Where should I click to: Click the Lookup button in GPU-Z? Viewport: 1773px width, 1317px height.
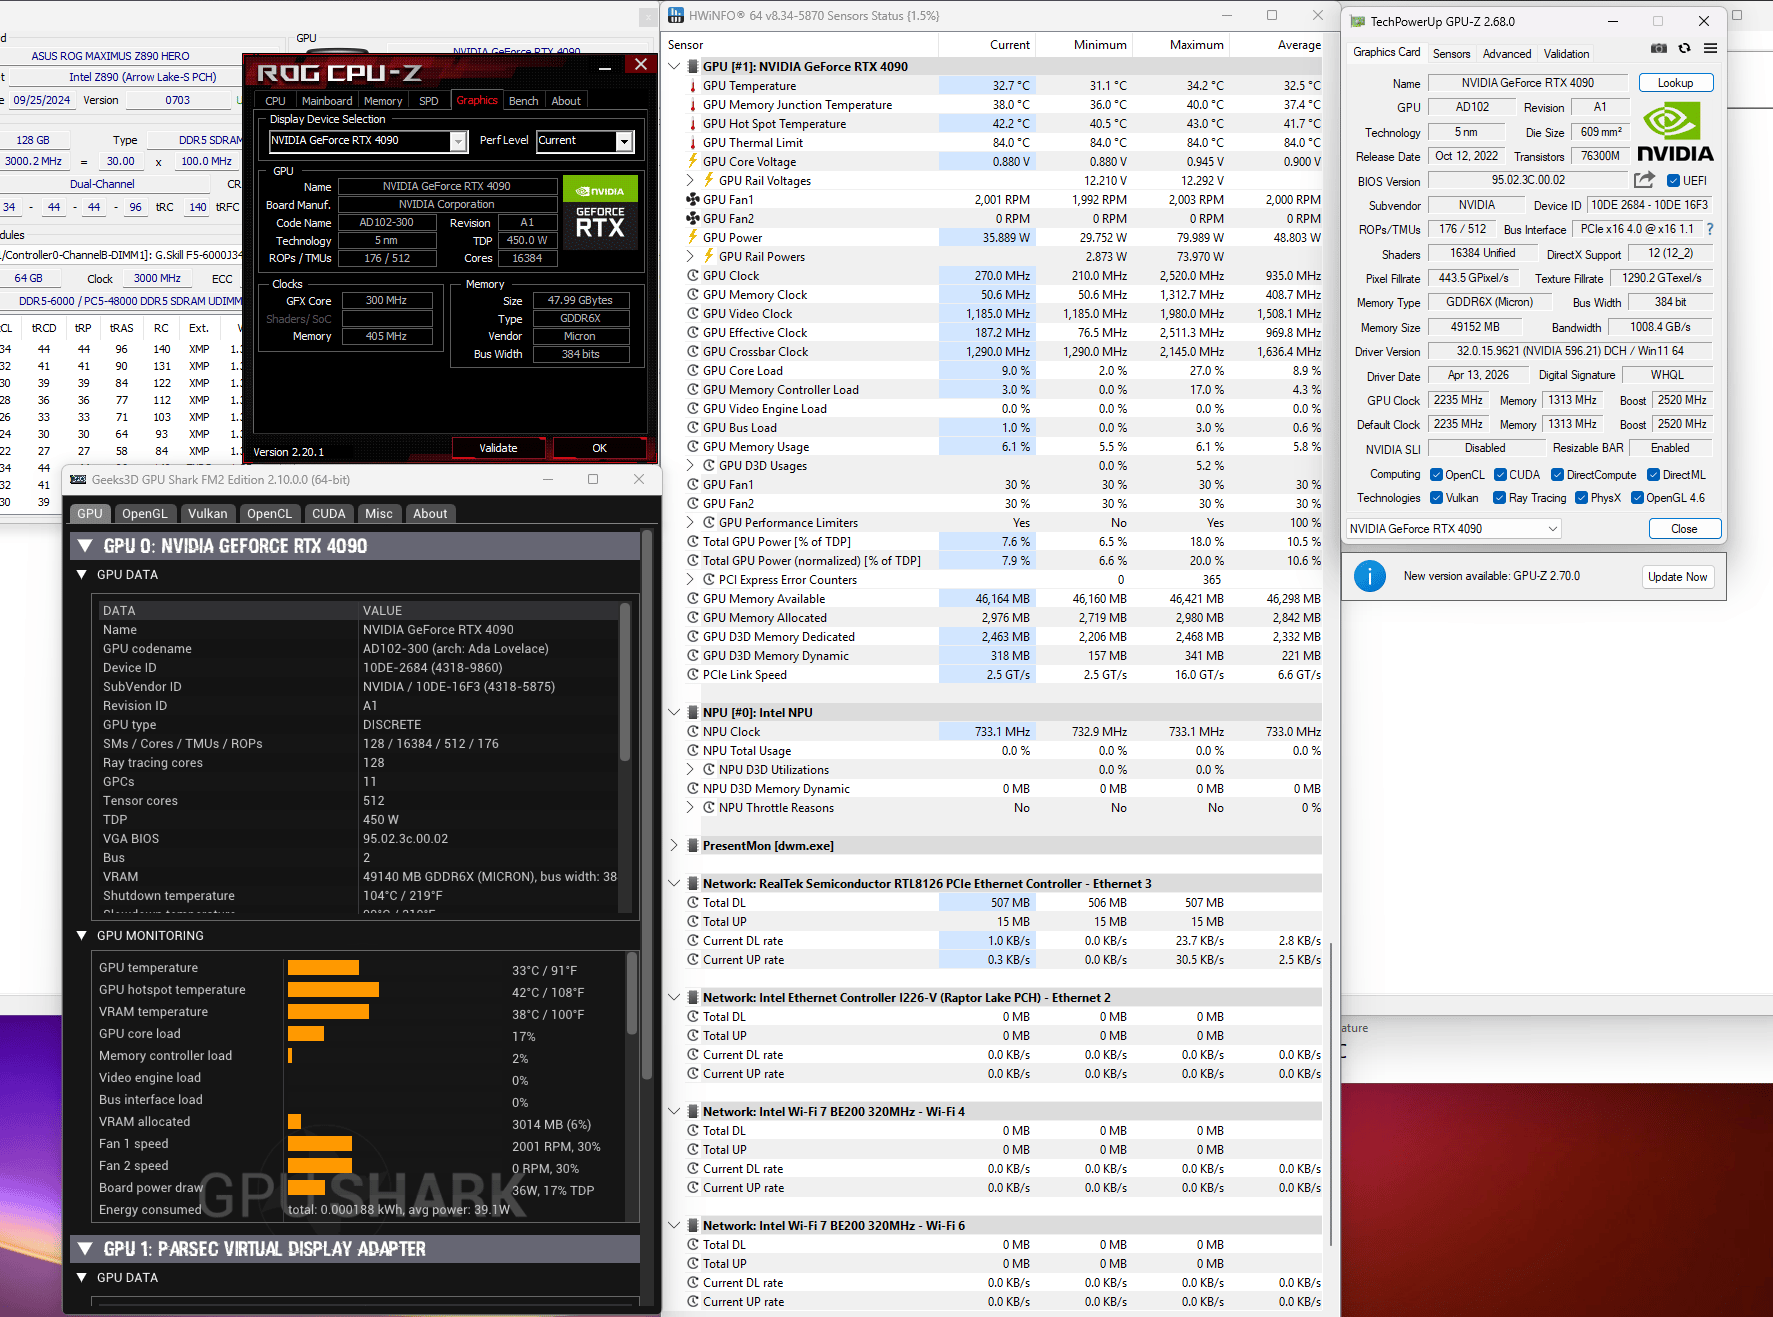(1675, 83)
